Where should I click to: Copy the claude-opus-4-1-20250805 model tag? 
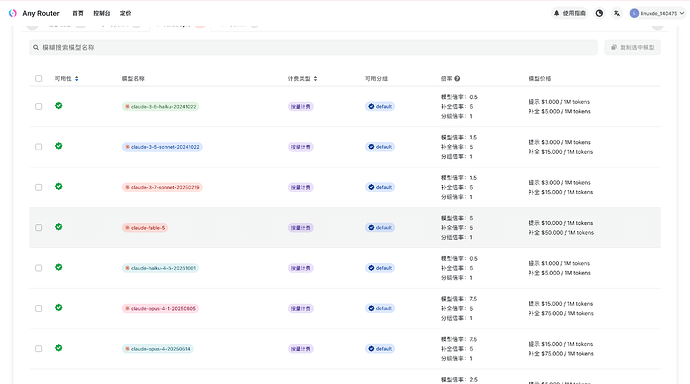(x=160, y=308)
